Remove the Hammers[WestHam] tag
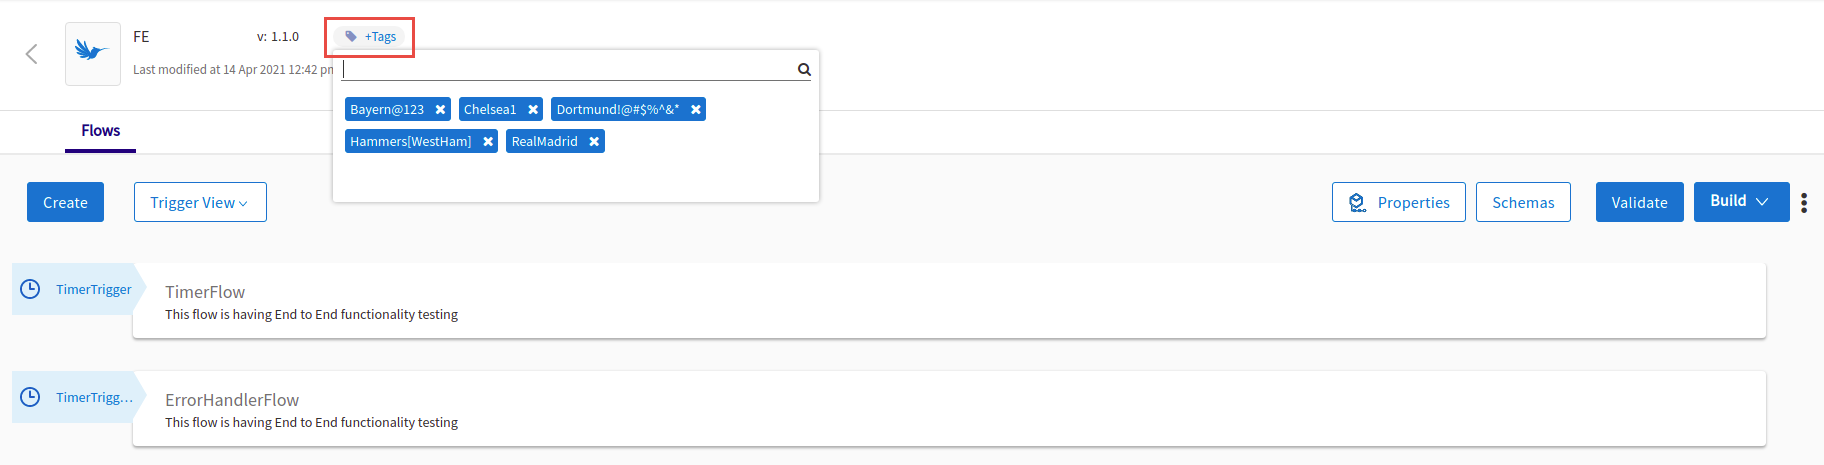 [488, 142]
